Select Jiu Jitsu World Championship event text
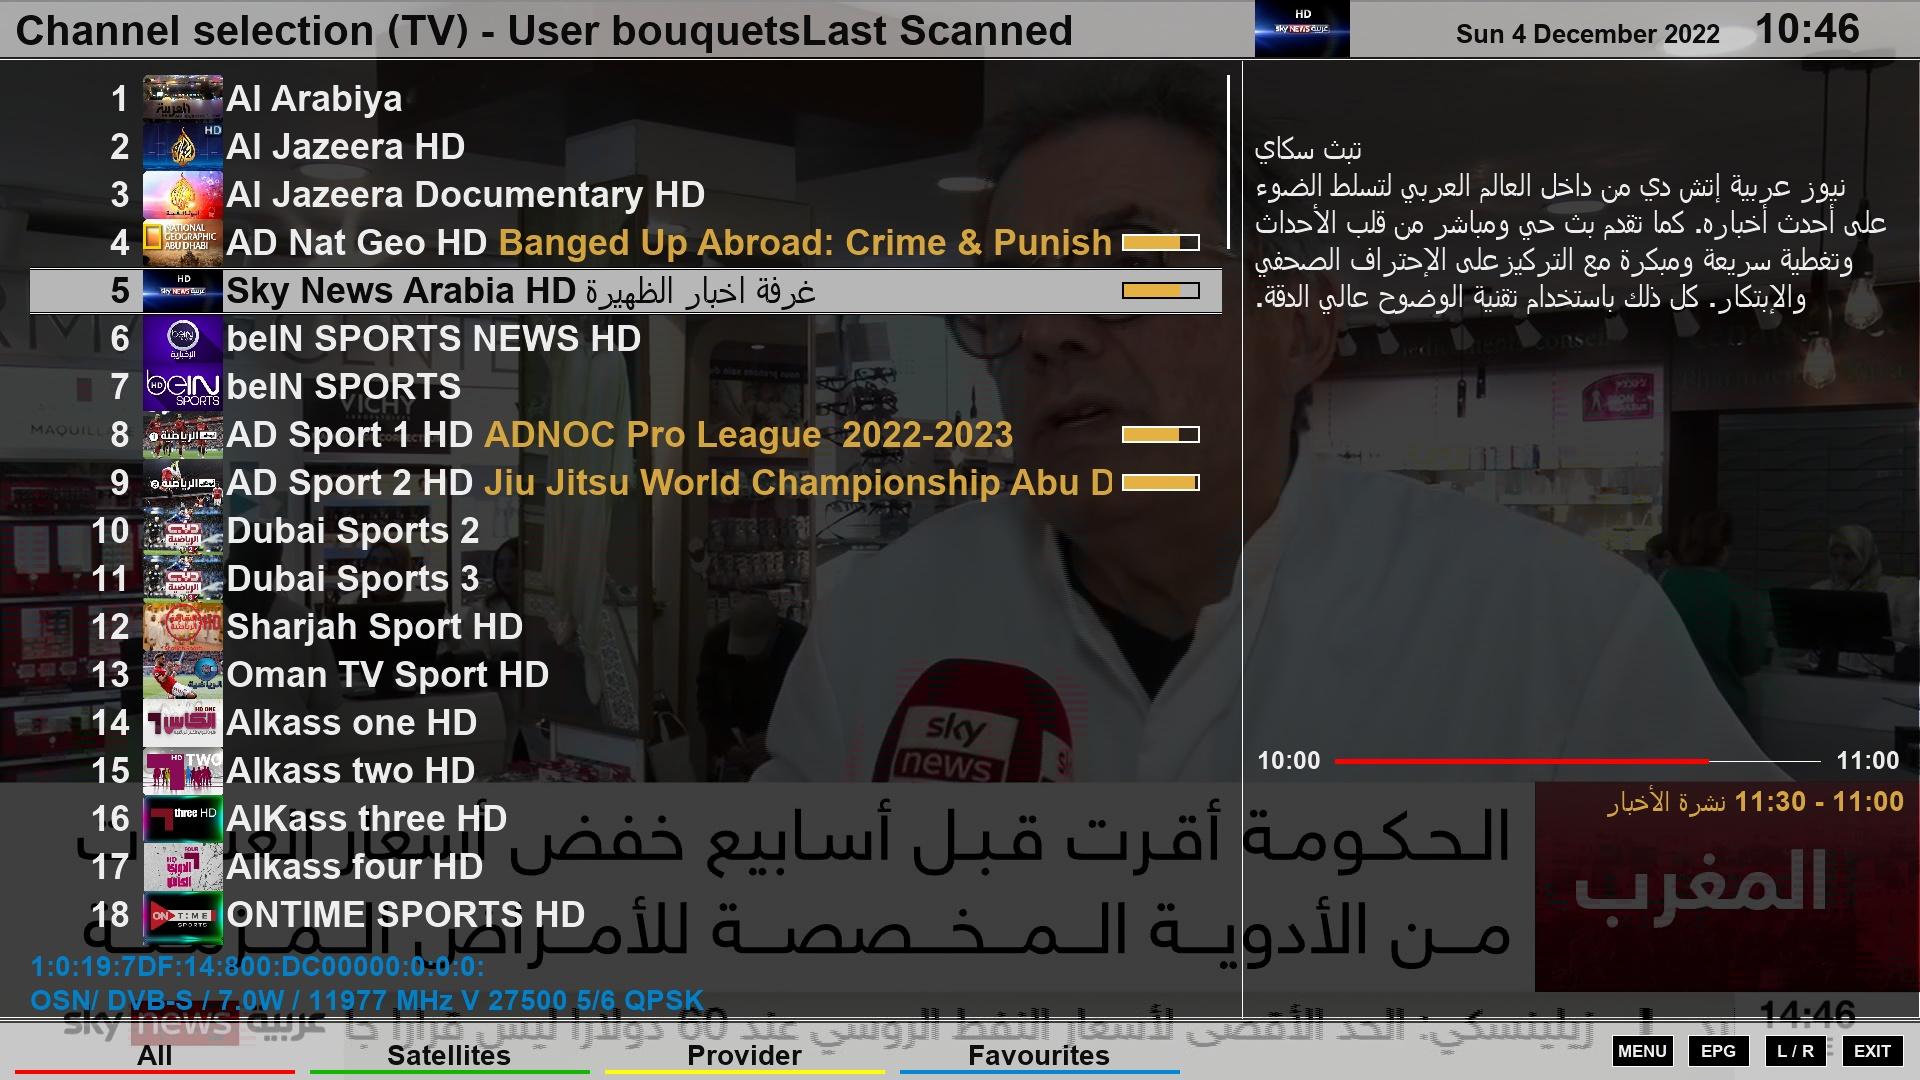Viewport: 1920px width, 1080px height. coord(798,483)
